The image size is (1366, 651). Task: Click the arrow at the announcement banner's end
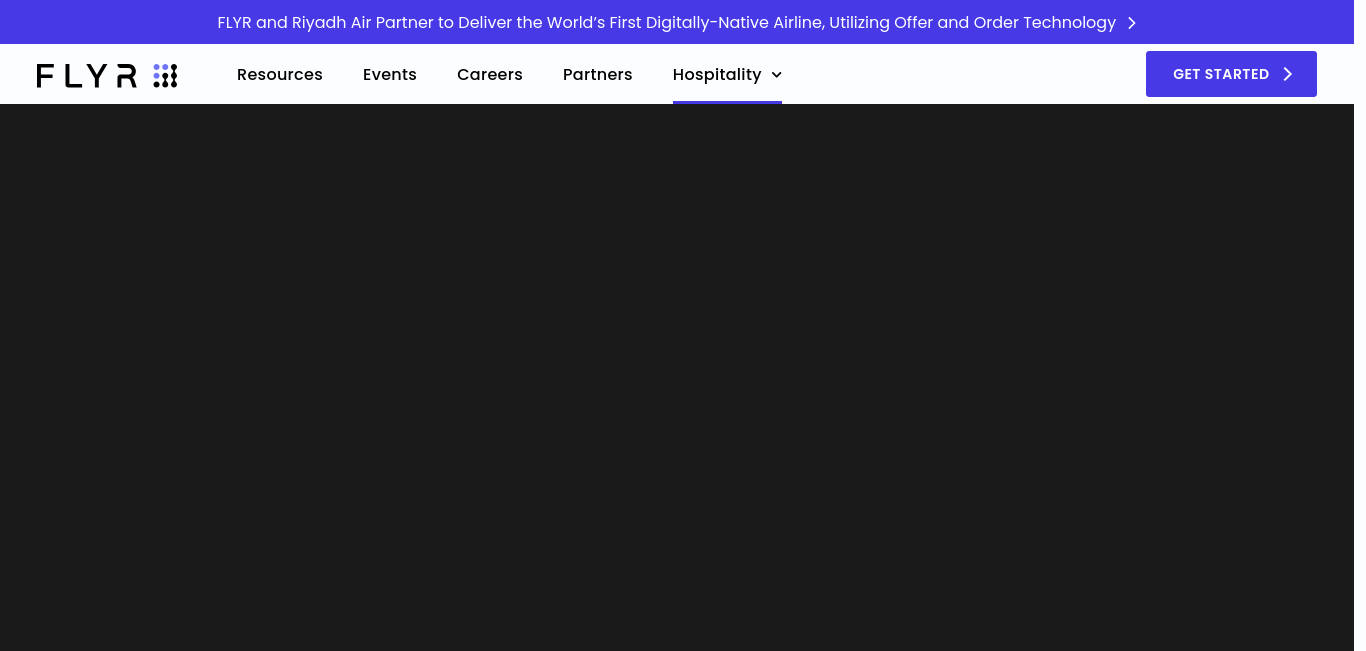(1132, 23)
